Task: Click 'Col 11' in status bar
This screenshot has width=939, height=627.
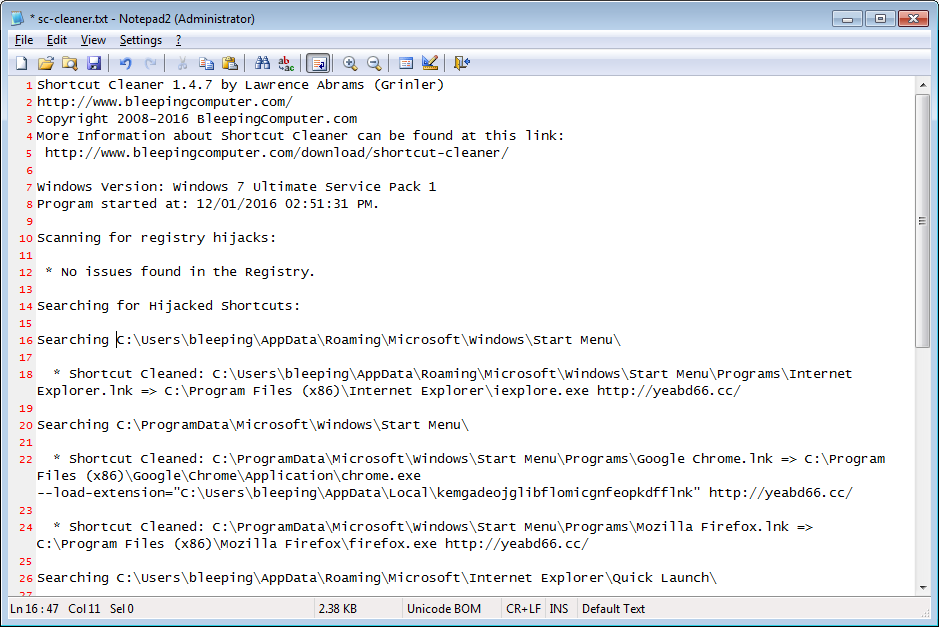Action: coord(84,609)
